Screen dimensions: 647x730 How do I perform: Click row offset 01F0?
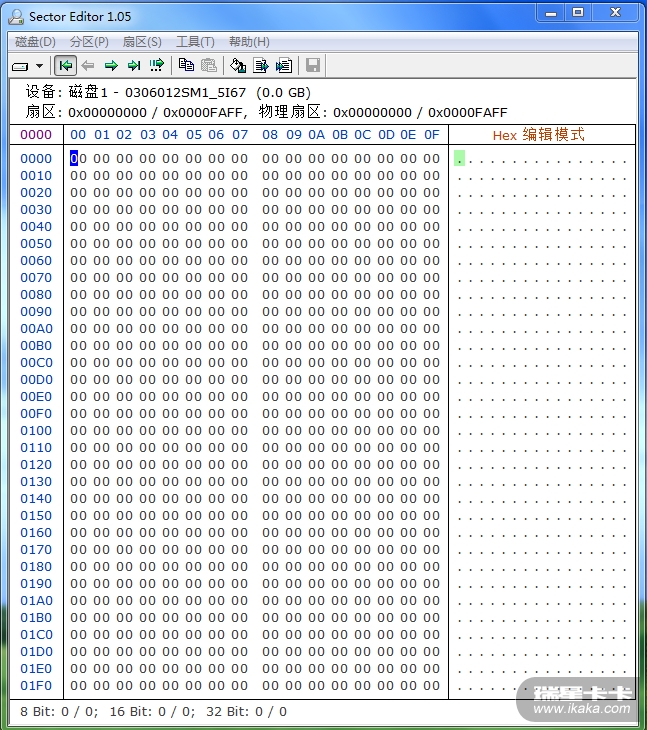36,686
